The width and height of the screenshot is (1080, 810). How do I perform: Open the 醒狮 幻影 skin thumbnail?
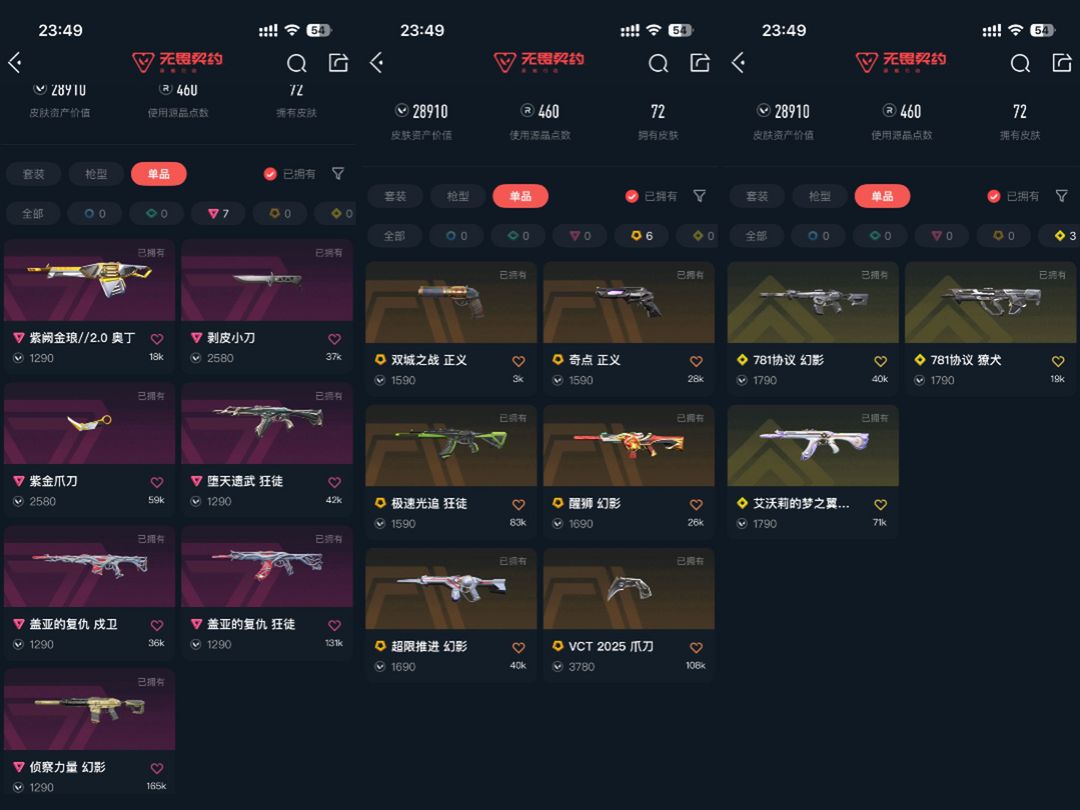628,446
